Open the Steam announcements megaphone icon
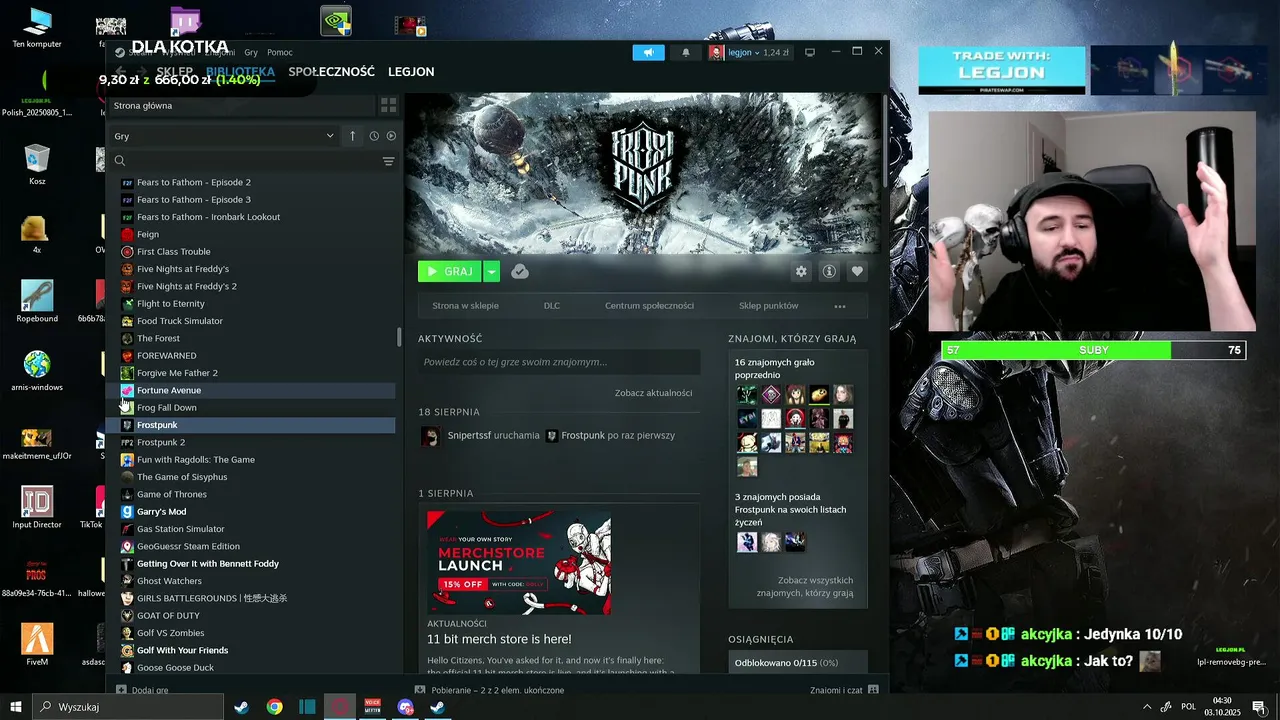The height and width of the screenshot is (720, 1280). click(x=648, y=52)
